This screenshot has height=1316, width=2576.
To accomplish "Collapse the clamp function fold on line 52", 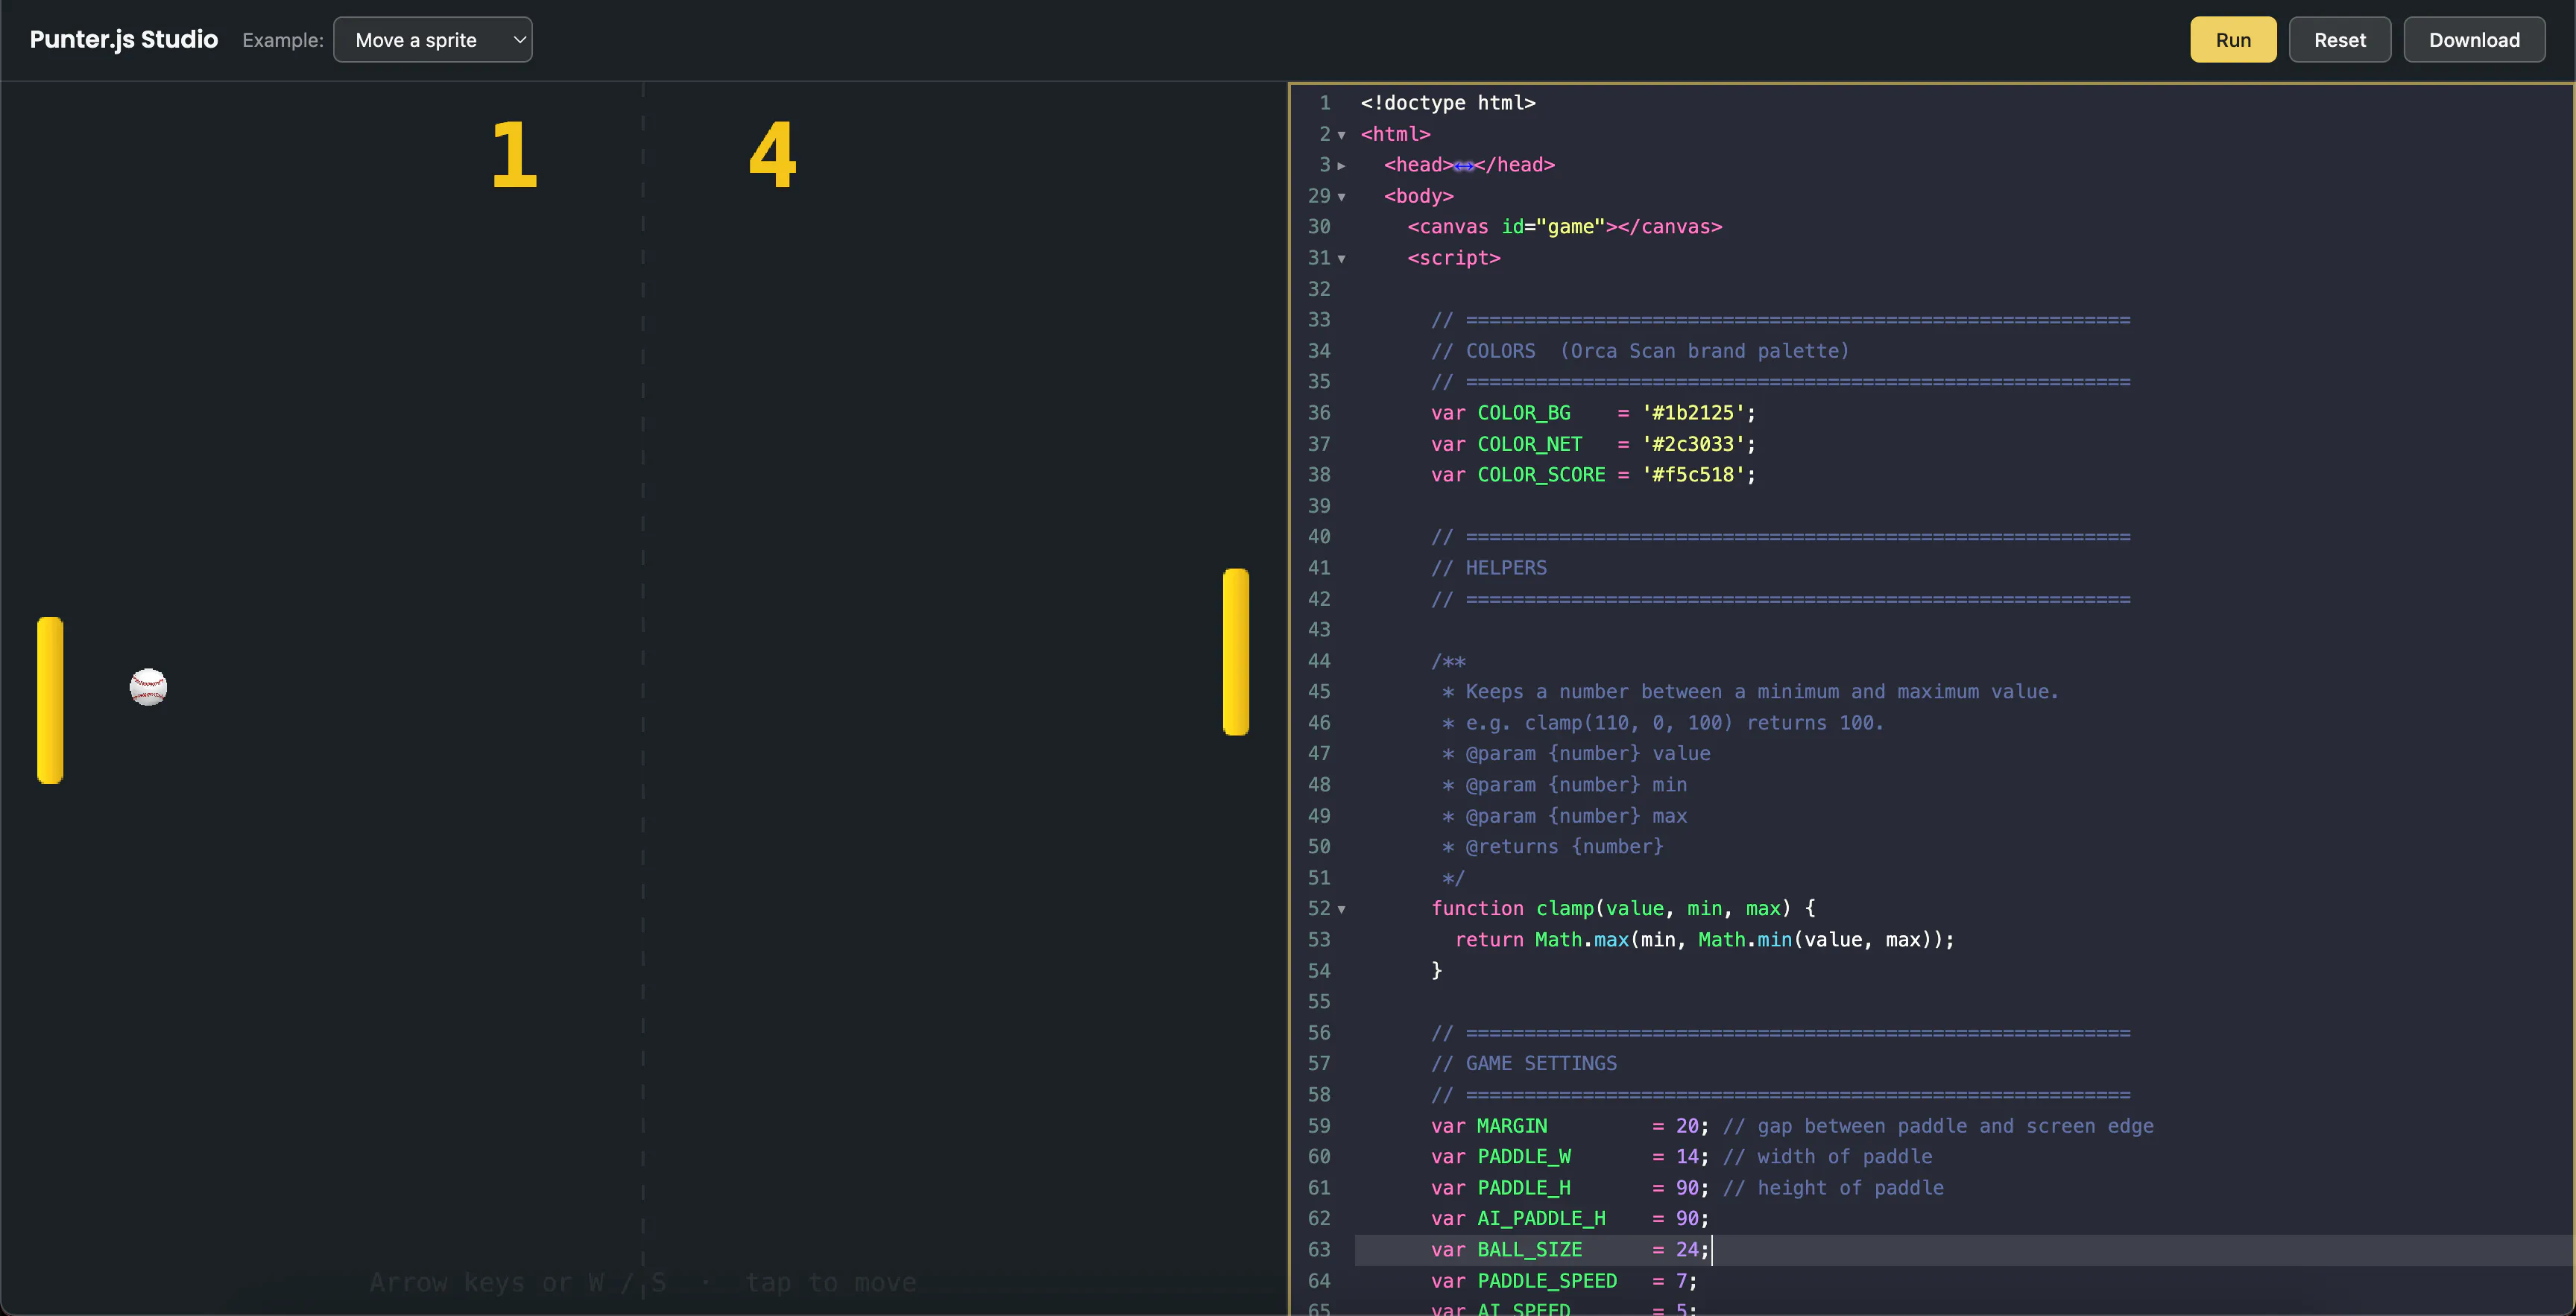I will (1341, 910).
